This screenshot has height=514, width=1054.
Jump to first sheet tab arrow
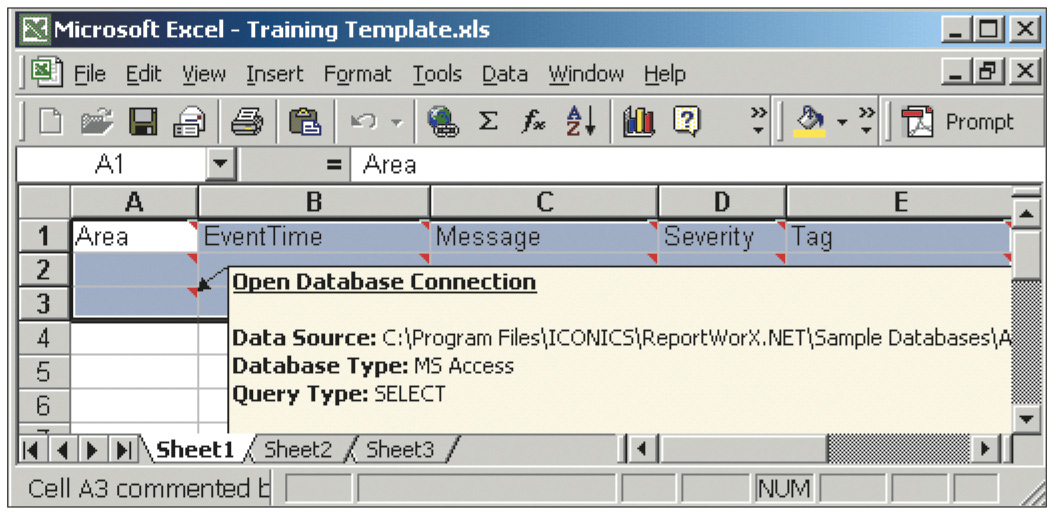(30, 449)
